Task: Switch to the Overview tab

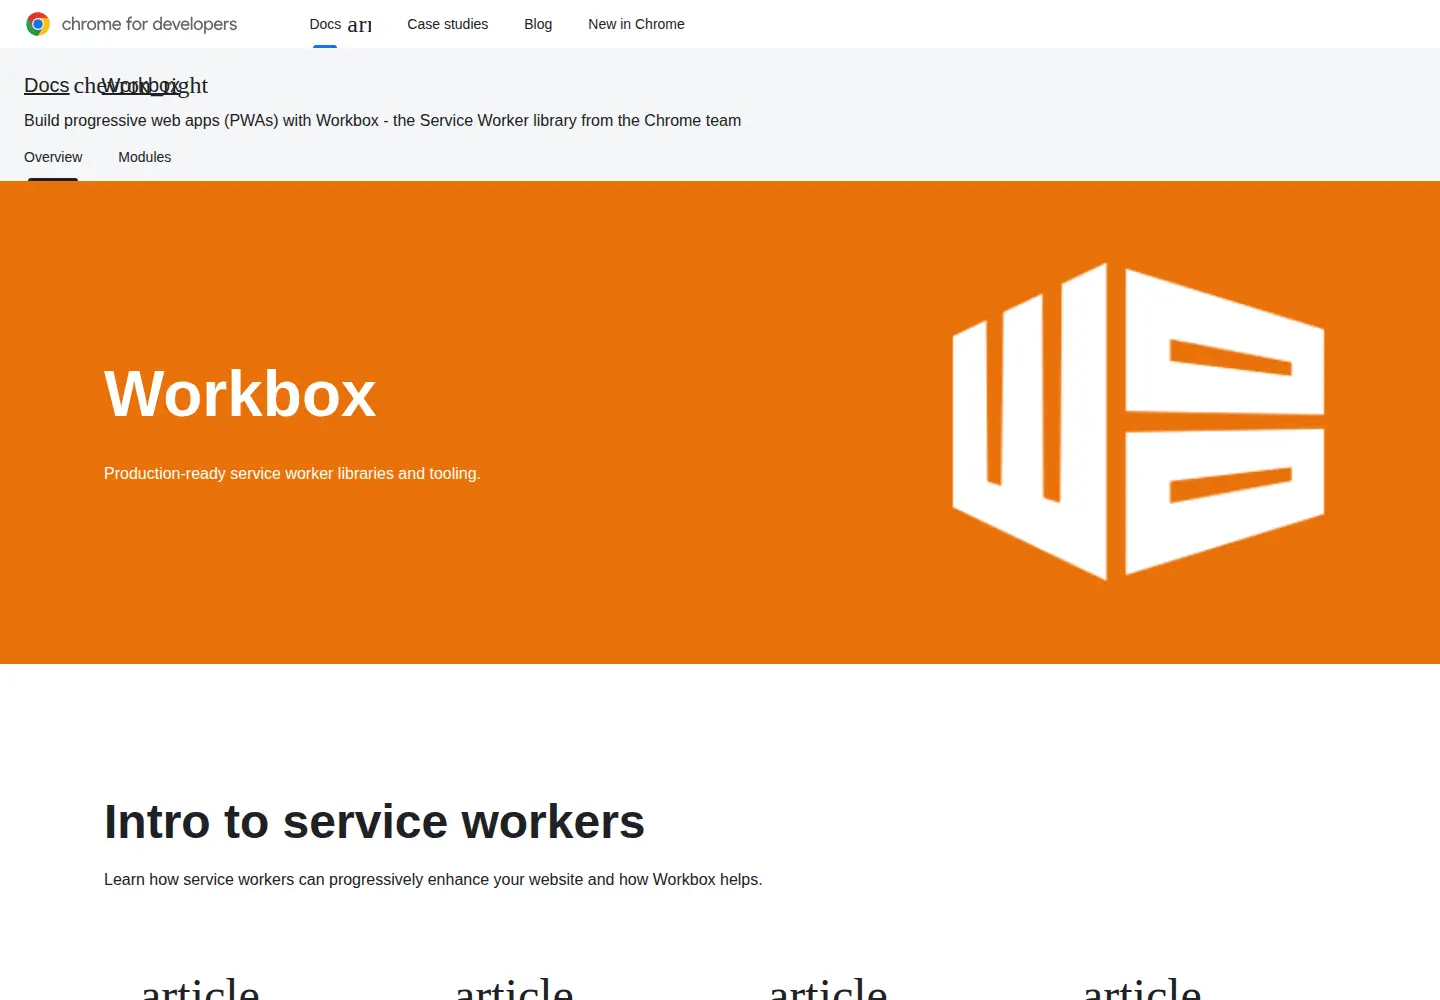Action: coord(53,157)
